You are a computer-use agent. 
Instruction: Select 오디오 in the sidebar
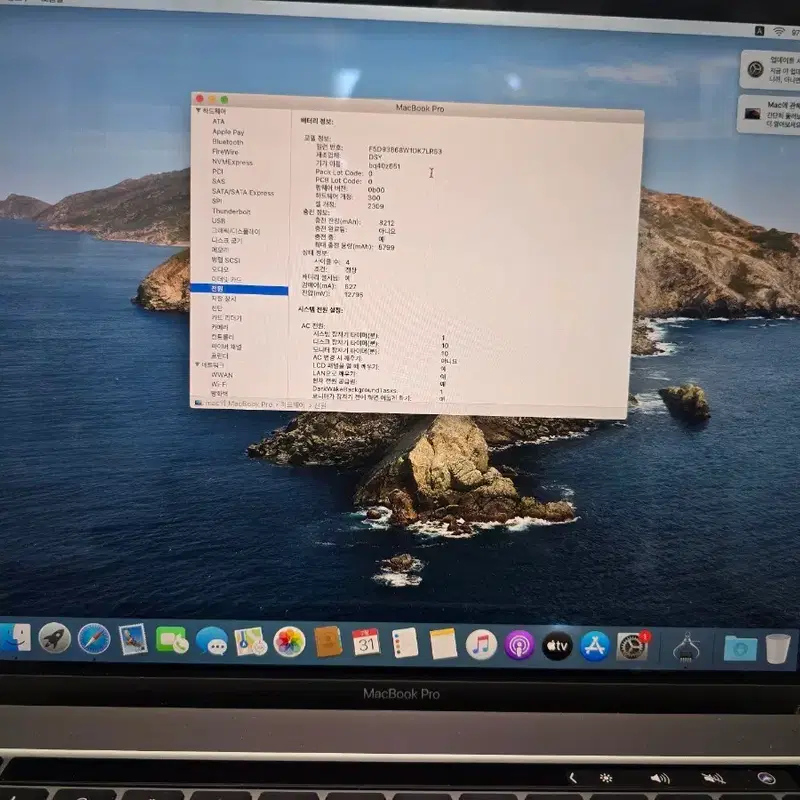(x=220, y=269)
